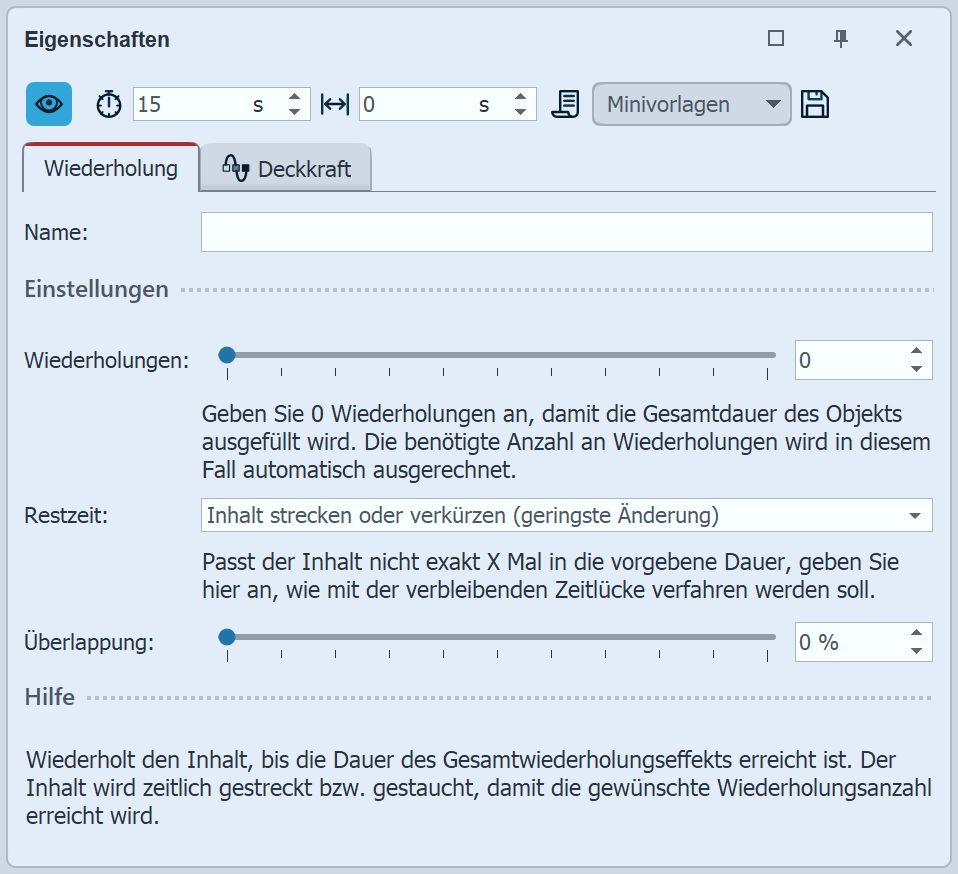Viewport: 958px width, 874px height.
Task: Click the Überlappung percent input field
Action: (x=848, y=642)
